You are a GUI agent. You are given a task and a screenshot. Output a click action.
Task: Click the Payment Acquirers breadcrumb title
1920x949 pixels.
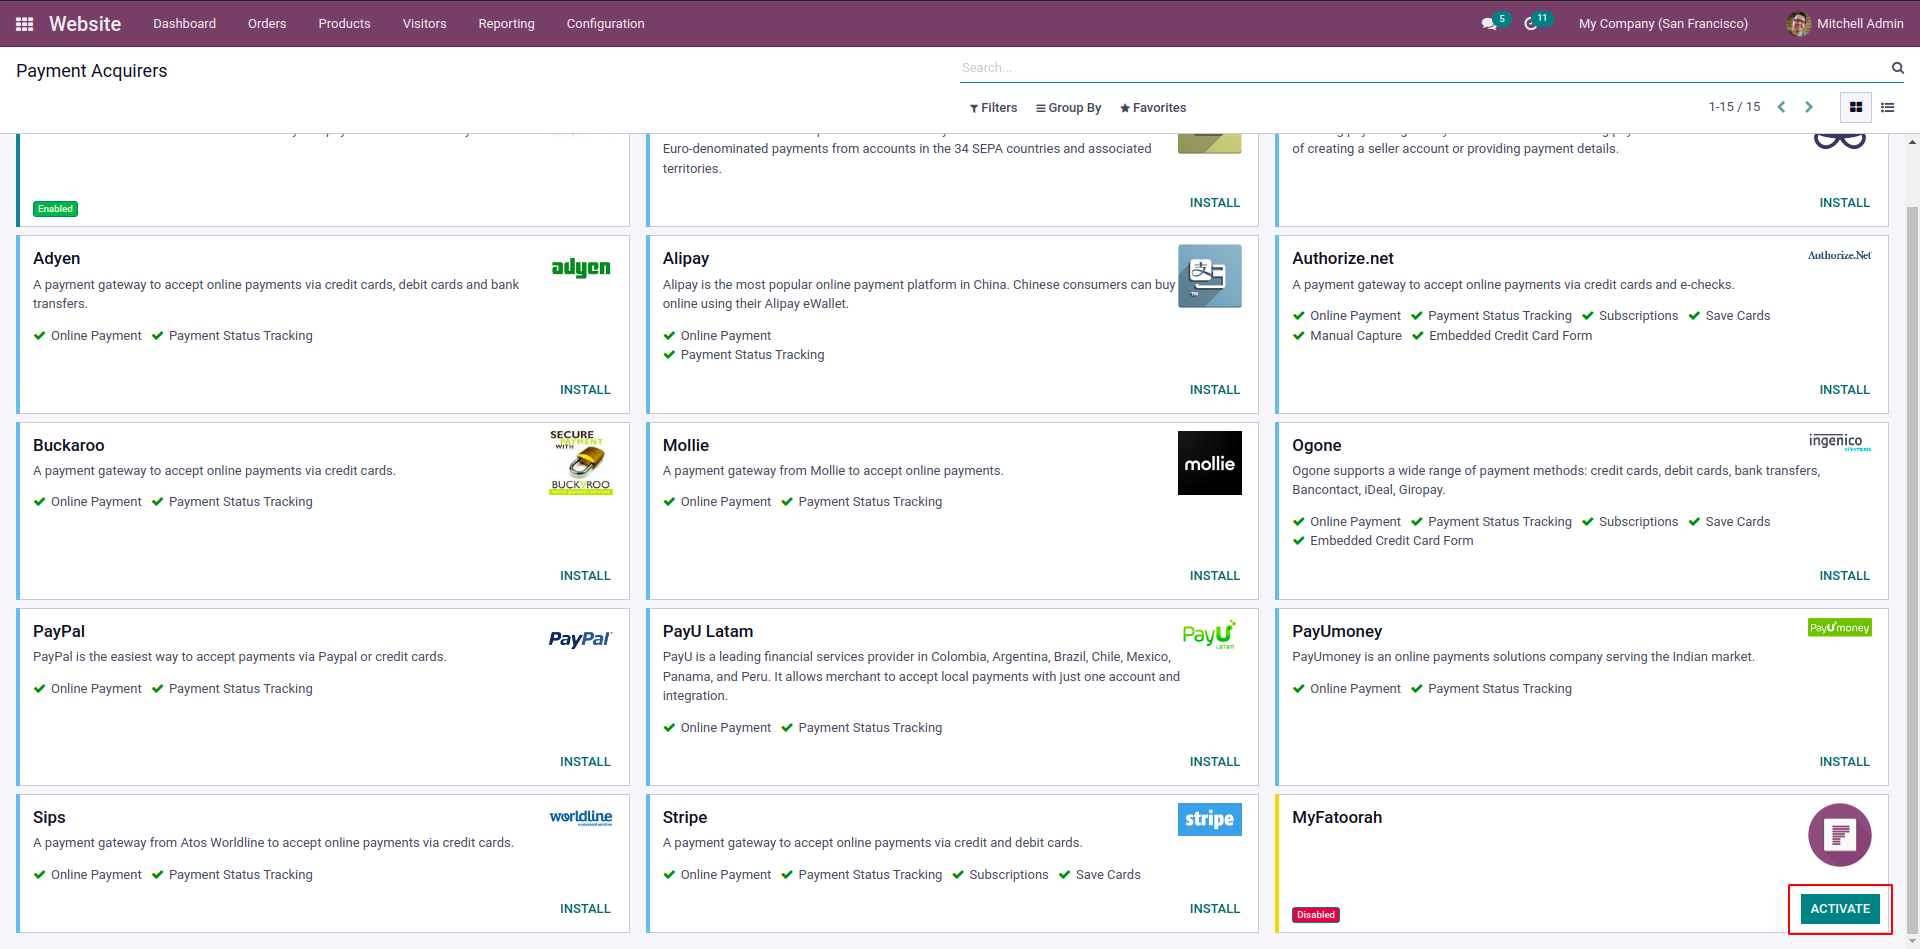pos(92,71)
